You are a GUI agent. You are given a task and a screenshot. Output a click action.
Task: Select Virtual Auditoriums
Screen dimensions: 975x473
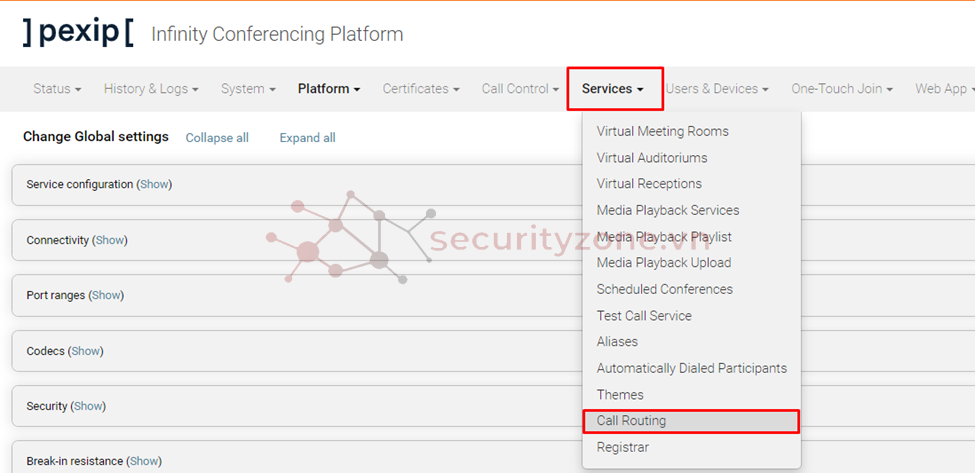click(x=652, y=158)
